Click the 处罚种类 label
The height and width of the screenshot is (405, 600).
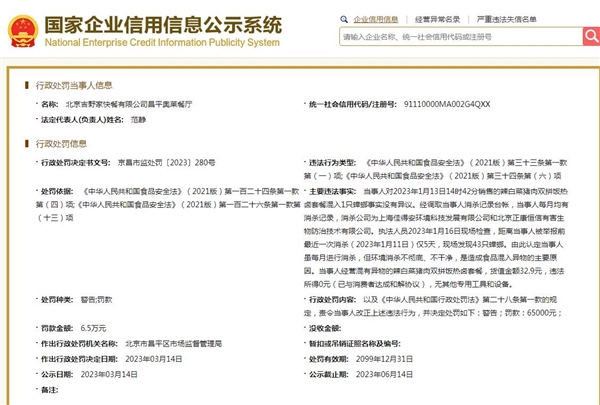(57, 300)
